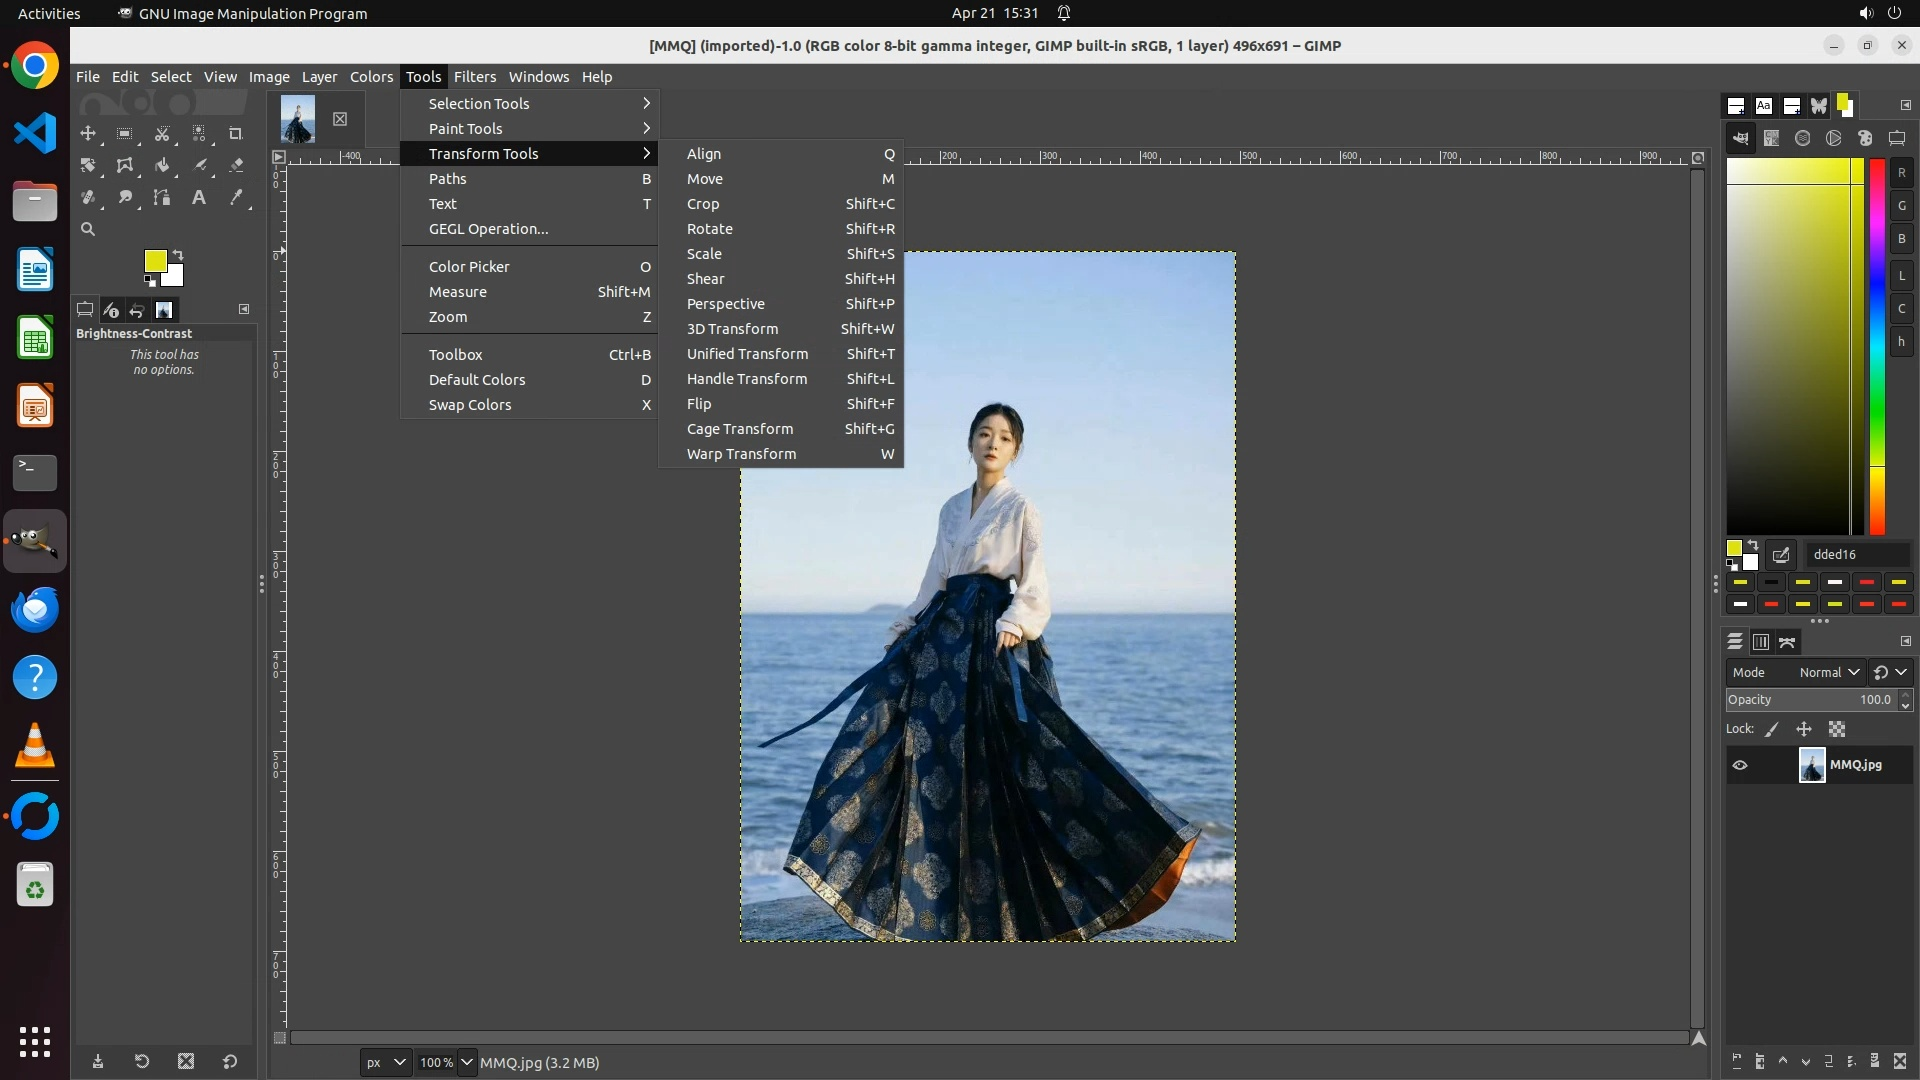Open the Filters menu
The height and width of the screenshot is (1080, 1920).
pyautogui.click(x=474, y=77)
